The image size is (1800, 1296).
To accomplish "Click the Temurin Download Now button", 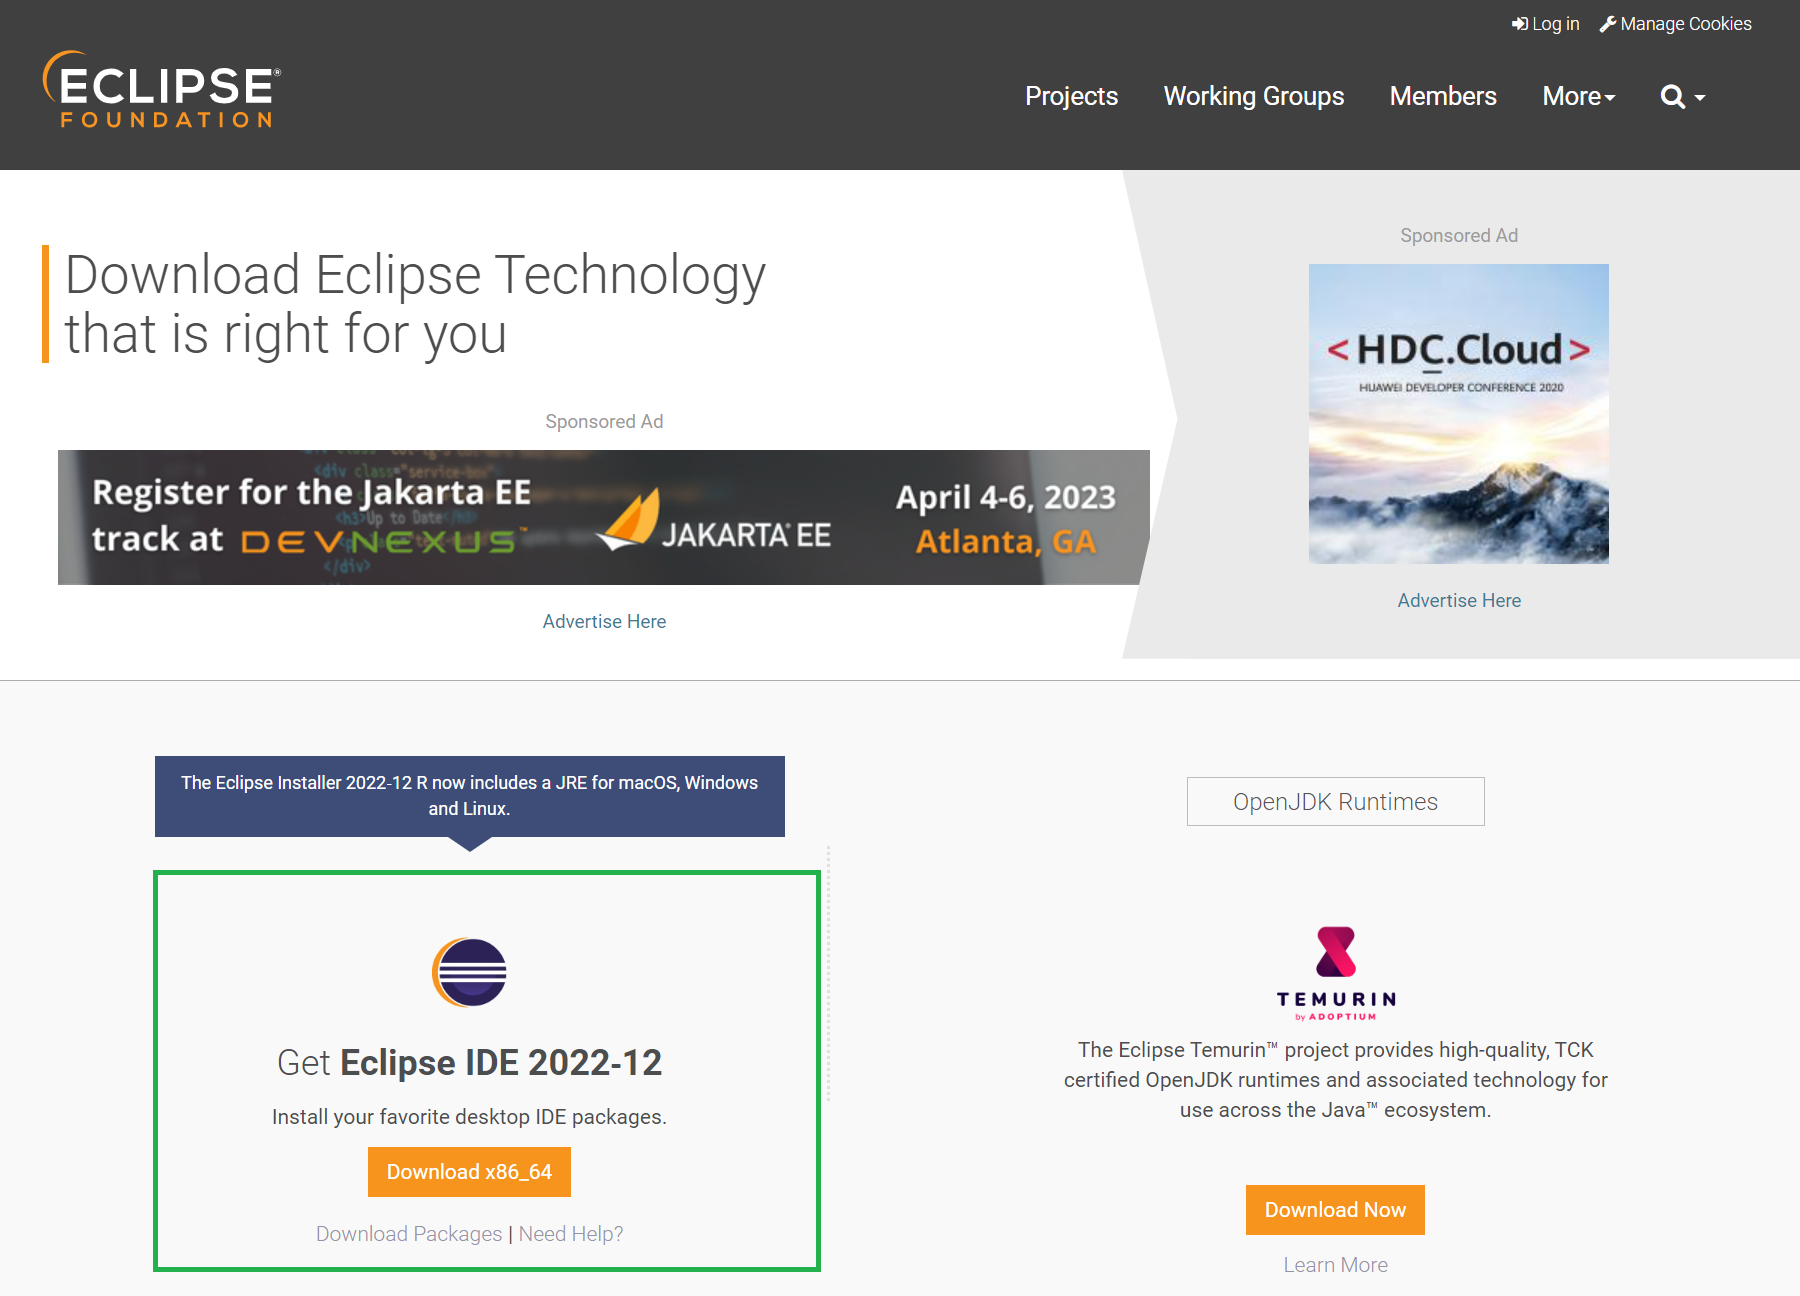I will pyautogui.click(x=1336, y=1210).
